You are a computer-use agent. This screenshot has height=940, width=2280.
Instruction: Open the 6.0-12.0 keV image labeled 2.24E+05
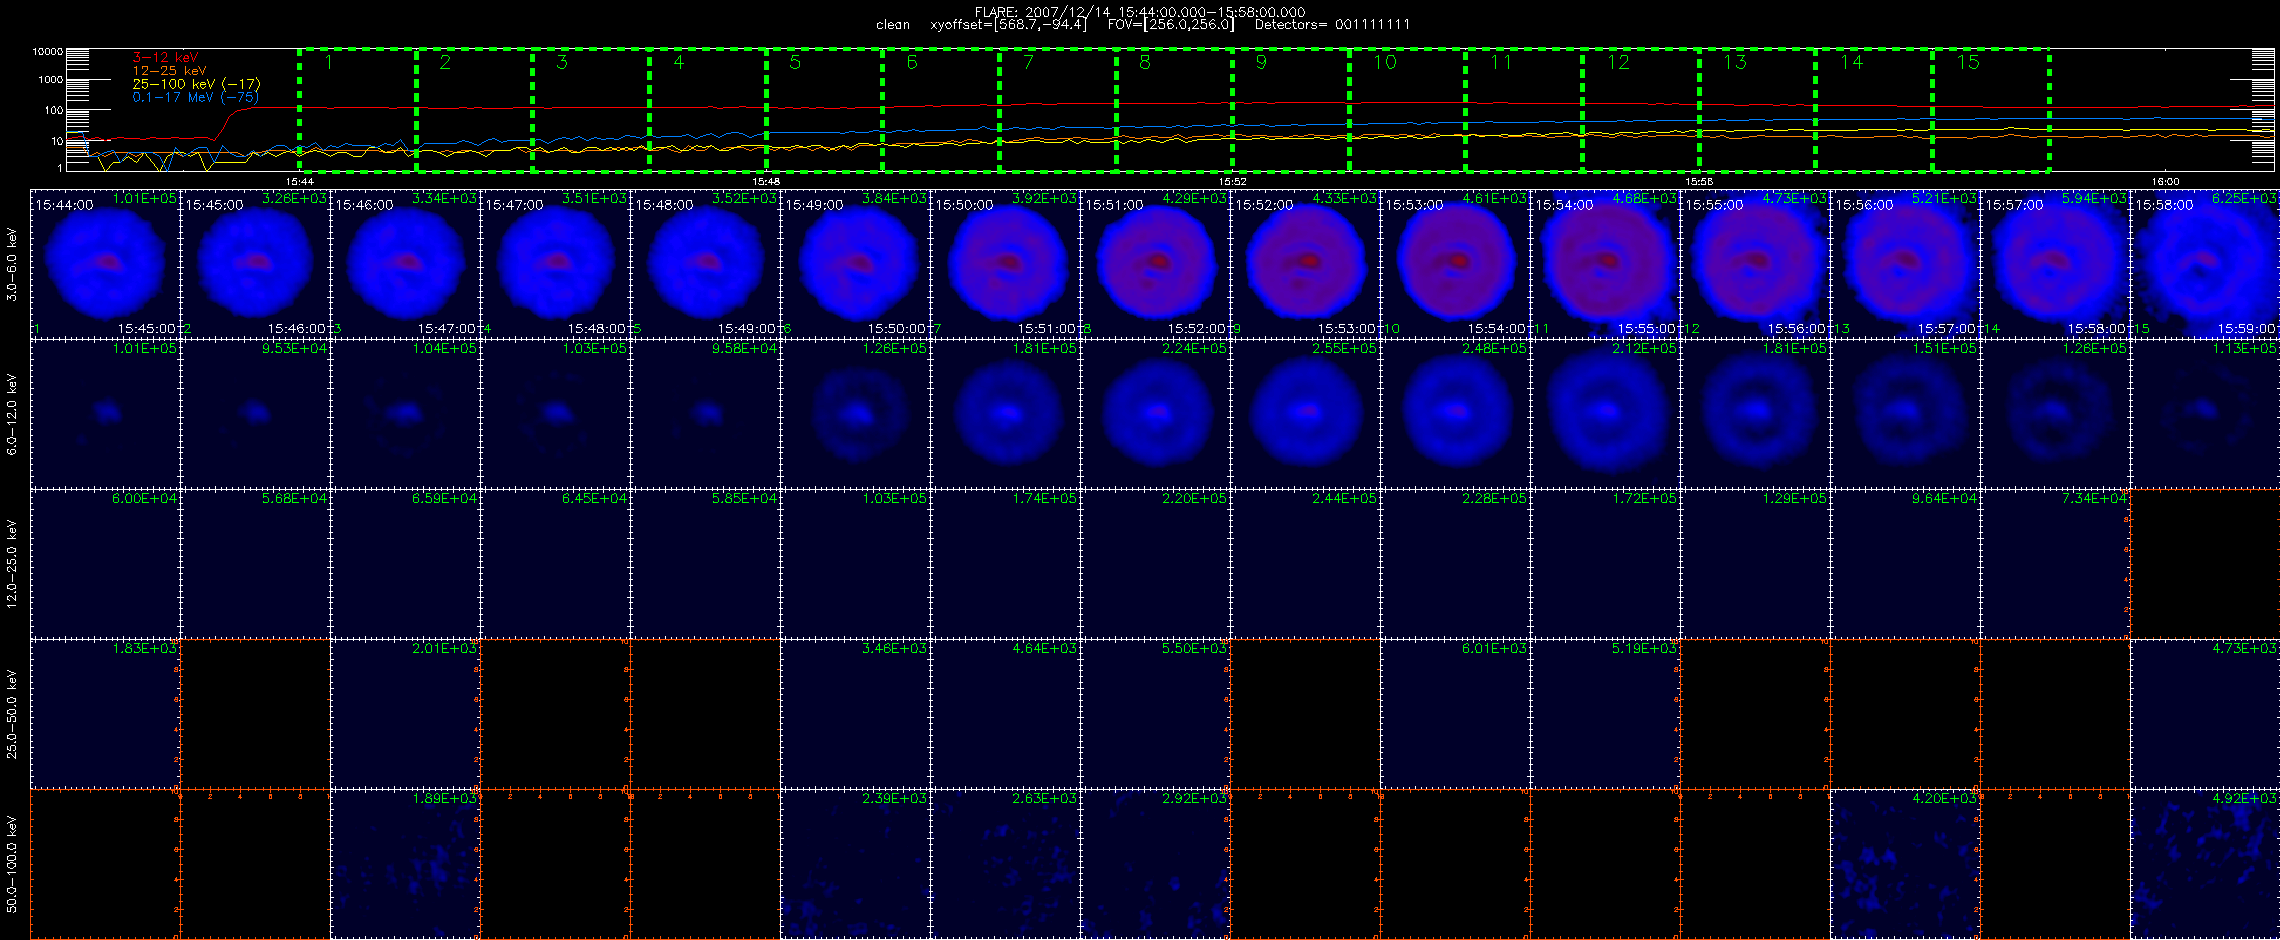[x=1156, y=414]
